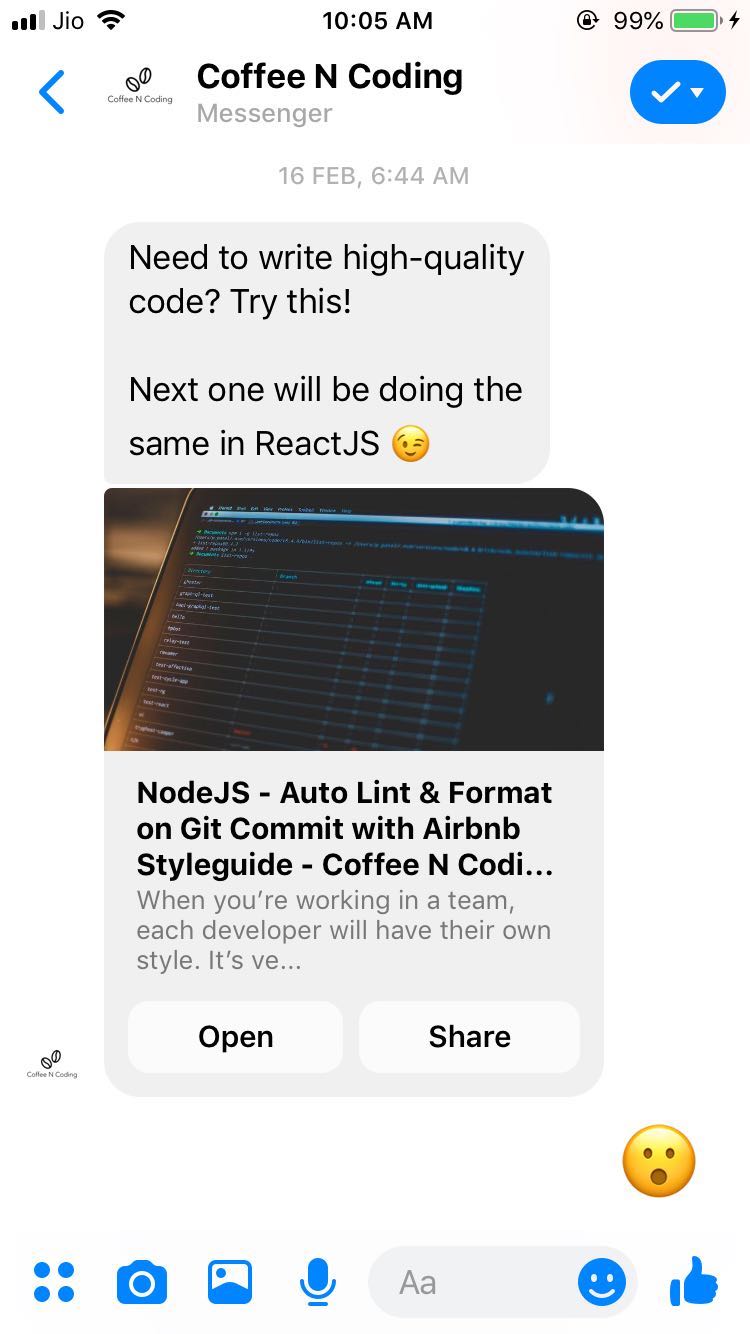
Task: Tap the Coffee N Coding conversation title
Action: [330, 77]
